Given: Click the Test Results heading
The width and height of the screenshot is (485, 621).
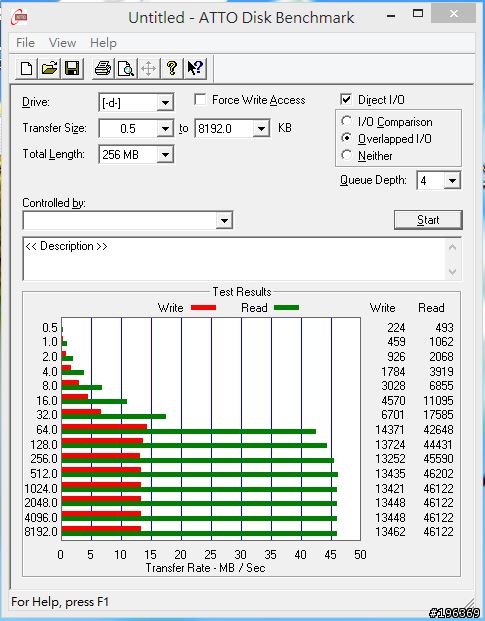Looking at the screenshot, I should click(x=242, y=292).
